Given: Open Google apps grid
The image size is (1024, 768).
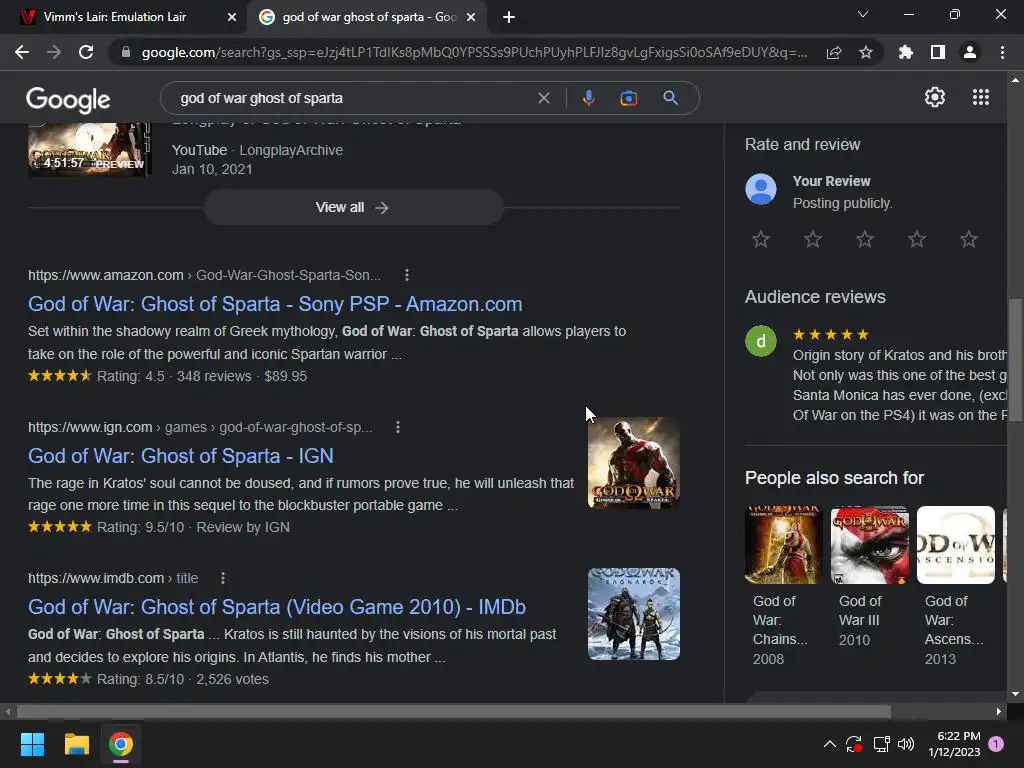Looking at the screenshot, I should 981,97.
